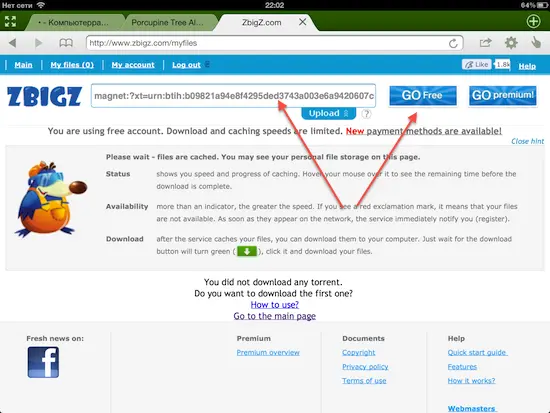Screen dimensions: 550x413
Task: Open browser settings gear
Action: coord(511,43)
